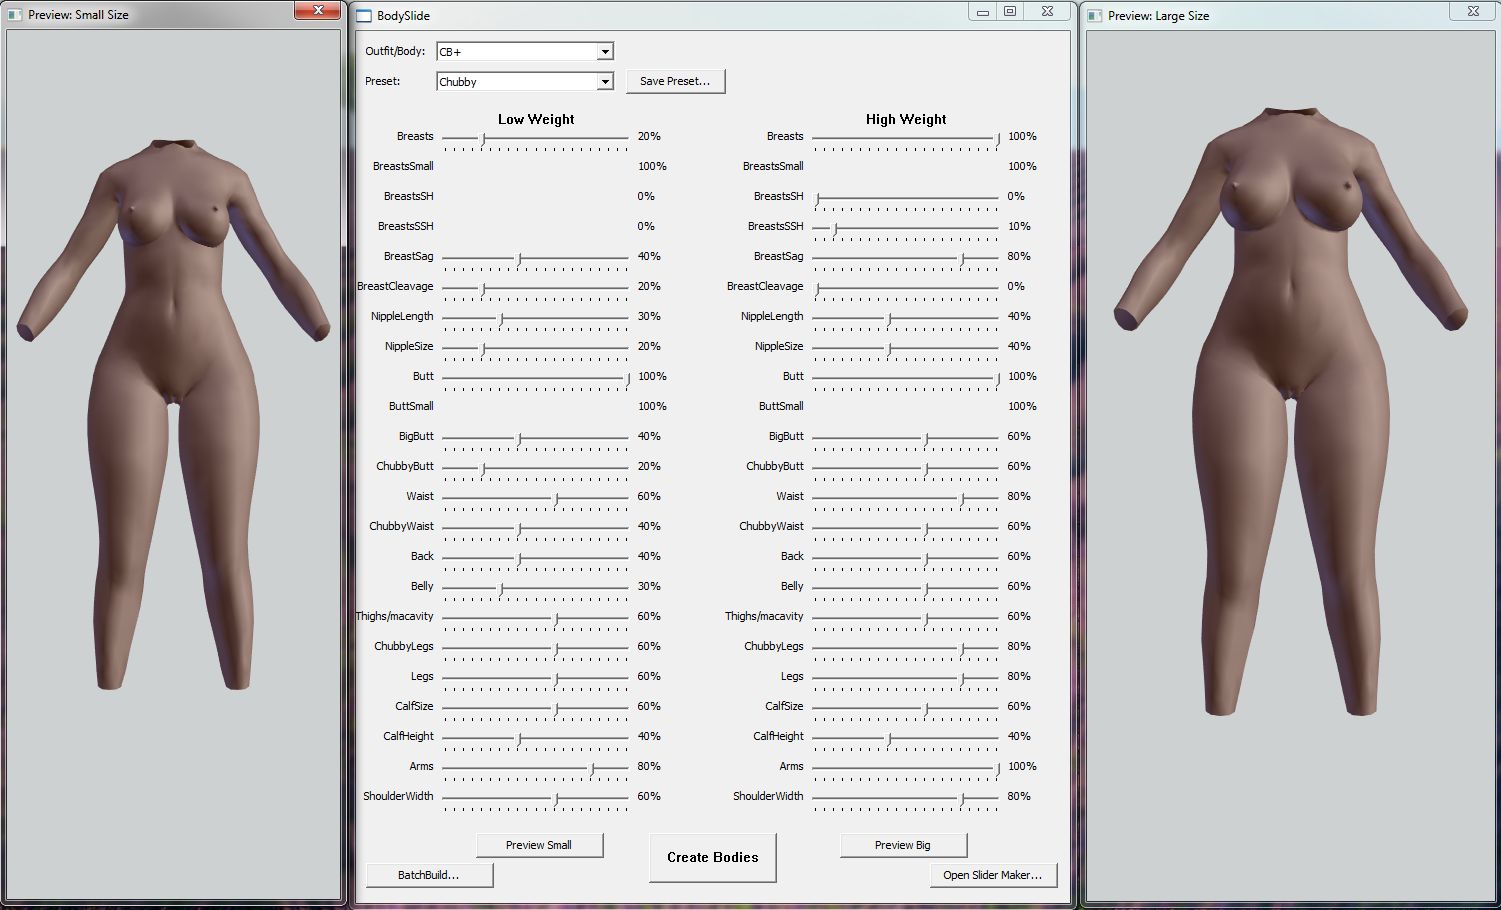Click the High Weight Belly slider
The width and height of the screenshot is (1501, 910).
point(905,591)
